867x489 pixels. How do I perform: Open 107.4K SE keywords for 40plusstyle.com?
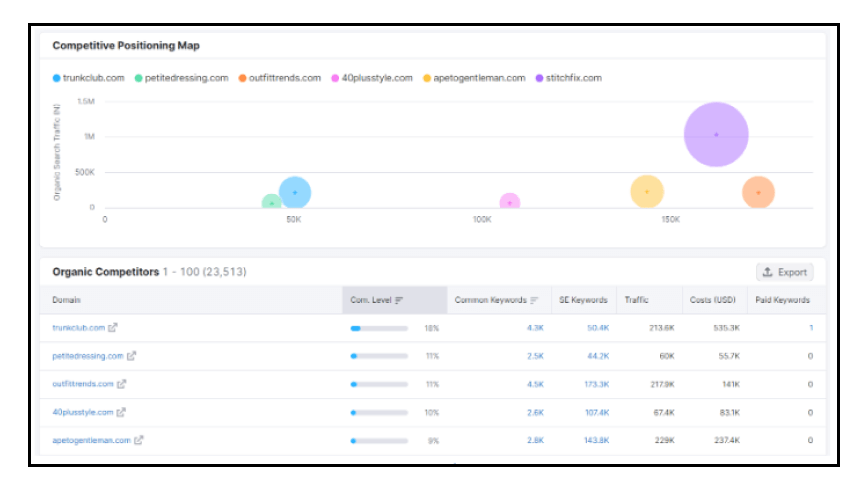coord(597,413)
